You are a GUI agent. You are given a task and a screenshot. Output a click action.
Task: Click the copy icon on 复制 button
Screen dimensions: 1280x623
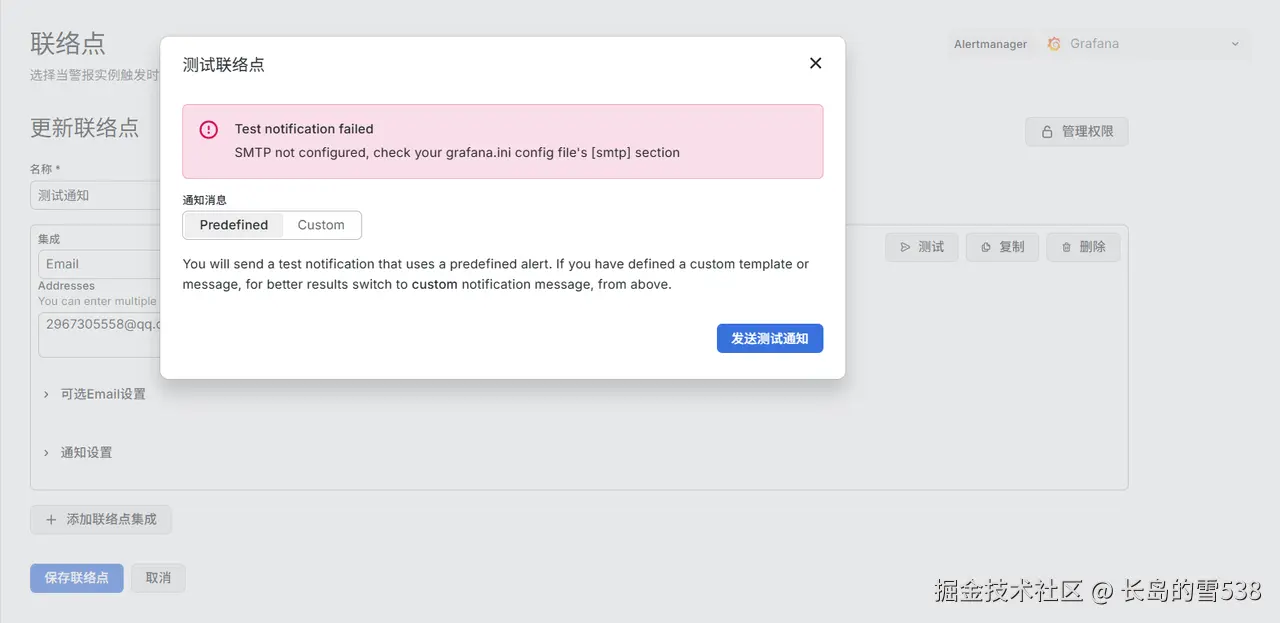[x=986, y=247]
